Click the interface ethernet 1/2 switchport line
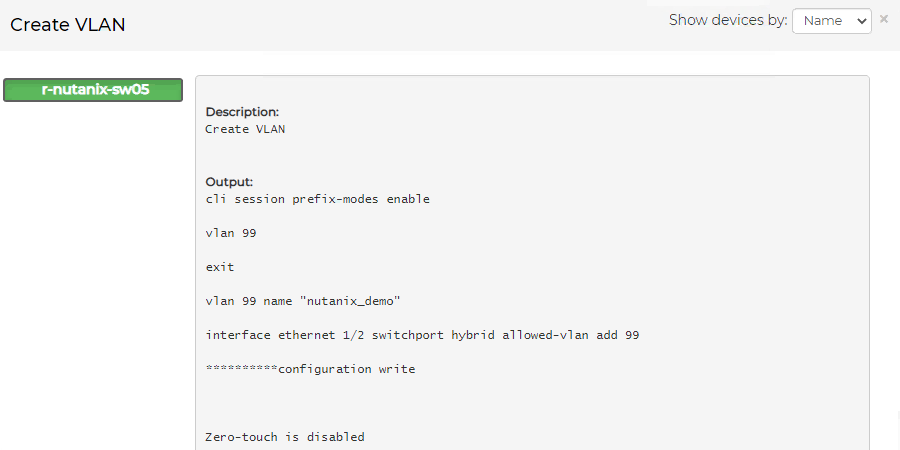This screenshot has width=900, height=450. pyautogui.click(x=422, y=335)
